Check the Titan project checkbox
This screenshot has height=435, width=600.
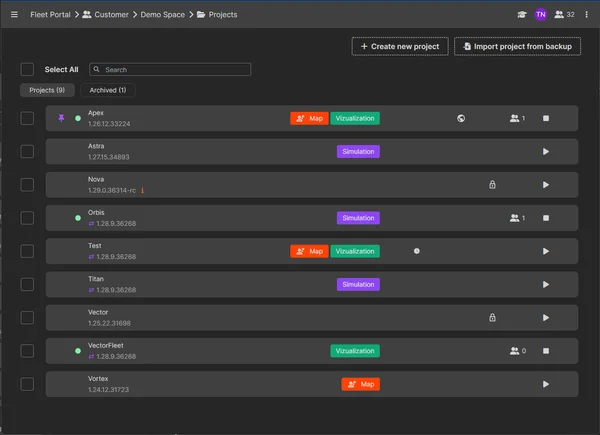[27, 285]
